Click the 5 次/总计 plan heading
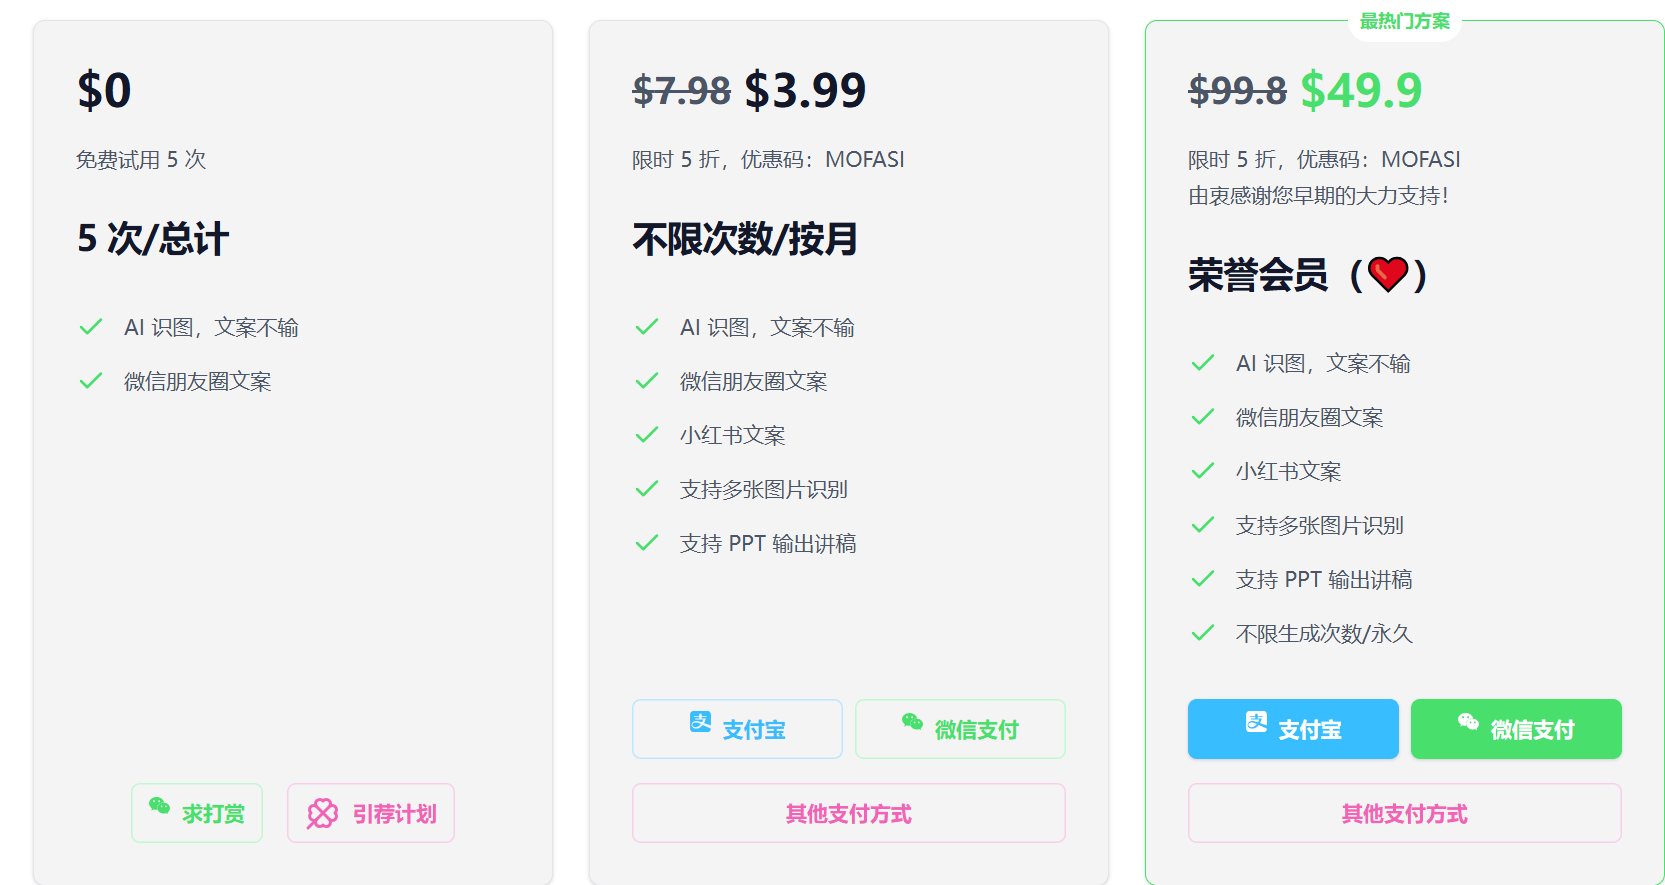Screen dimensions: 1665x885 [x=153, y=239]
